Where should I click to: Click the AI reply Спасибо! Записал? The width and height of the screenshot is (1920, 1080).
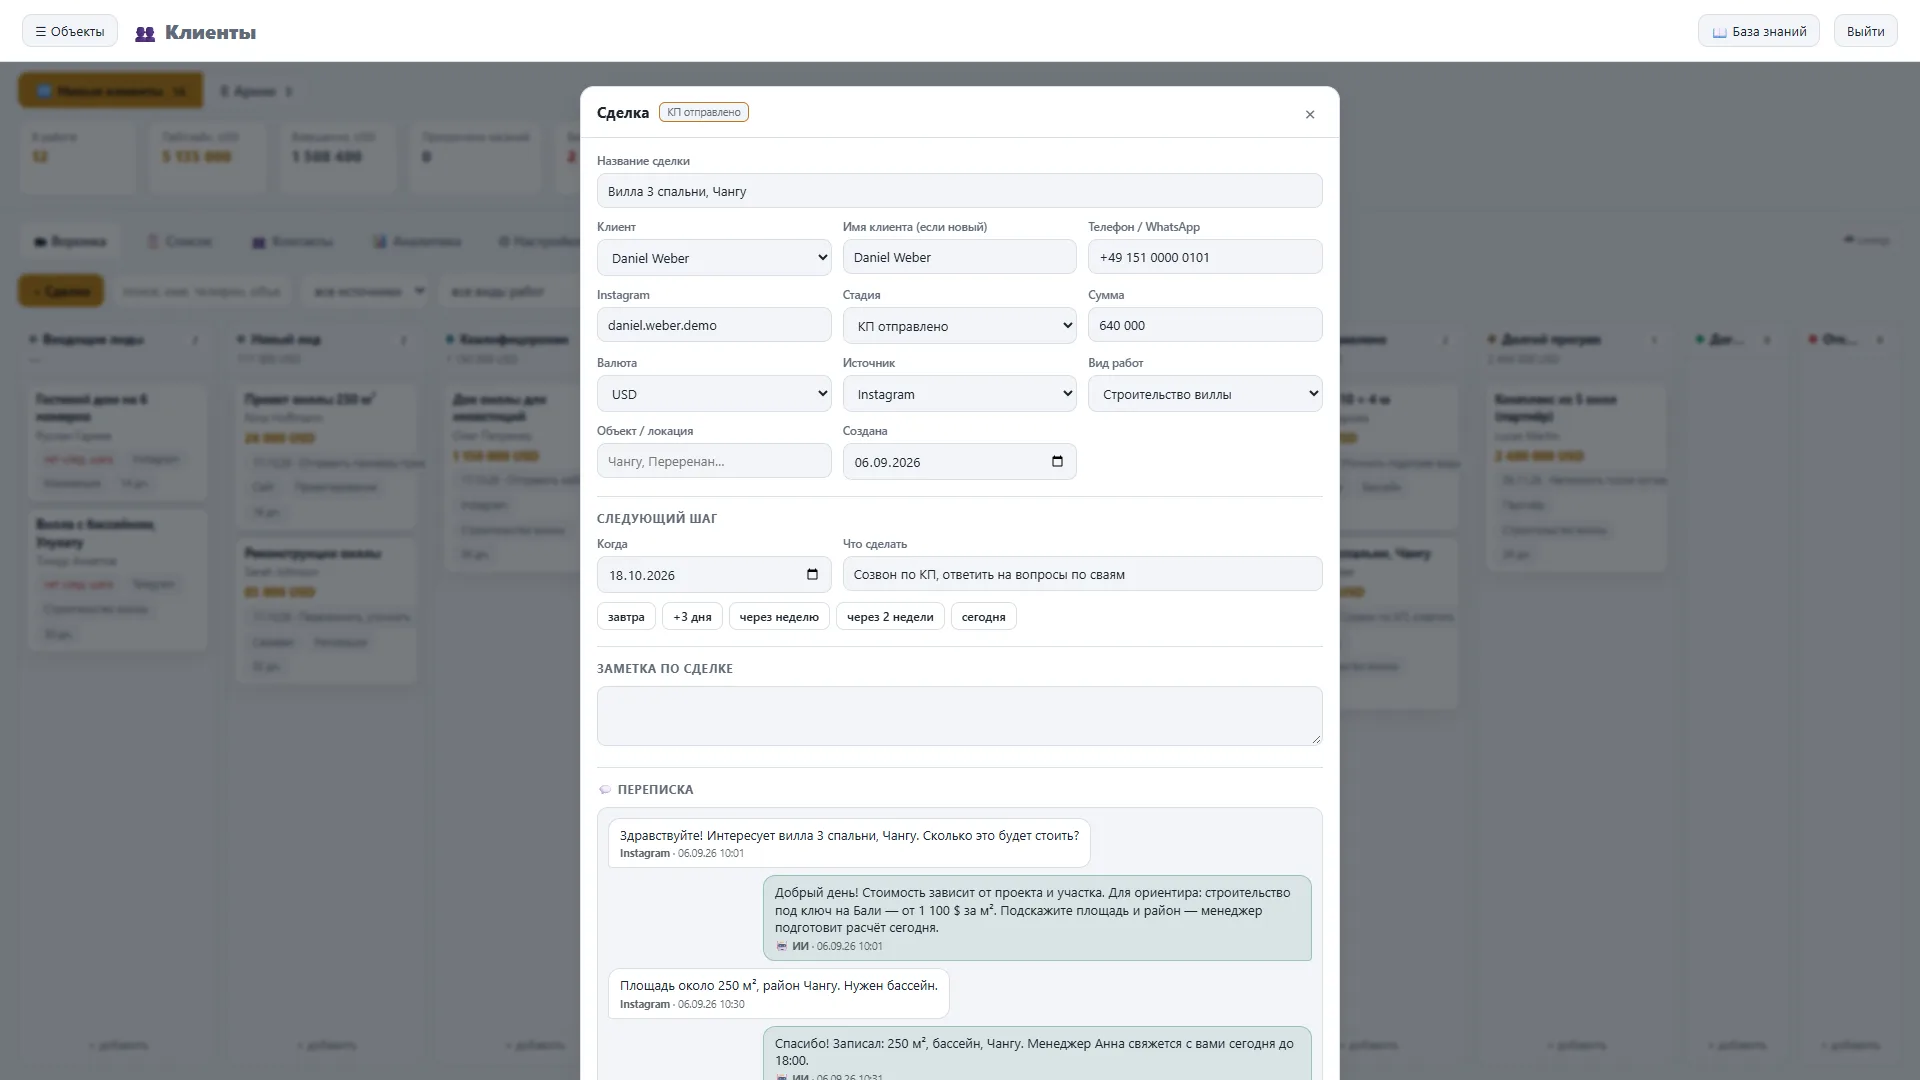tap(1037, 1053)
